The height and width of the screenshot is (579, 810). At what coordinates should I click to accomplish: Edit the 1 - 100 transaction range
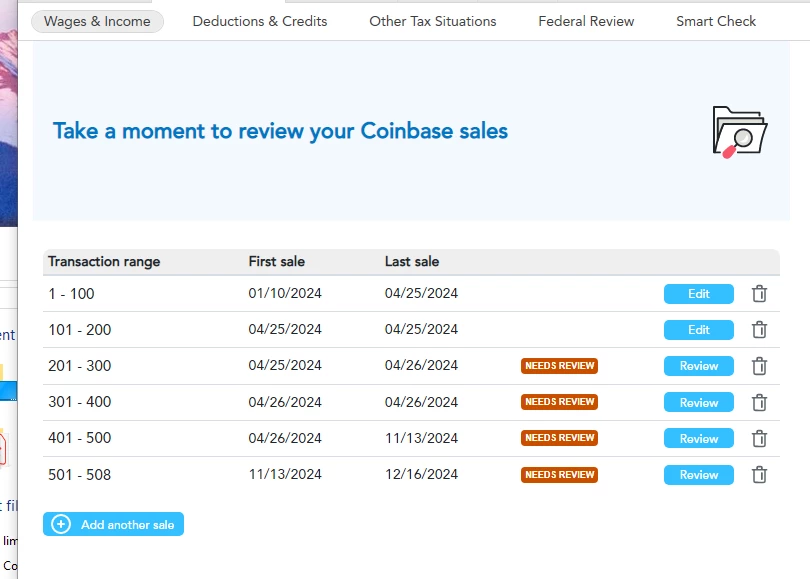[x=698, y=294]
